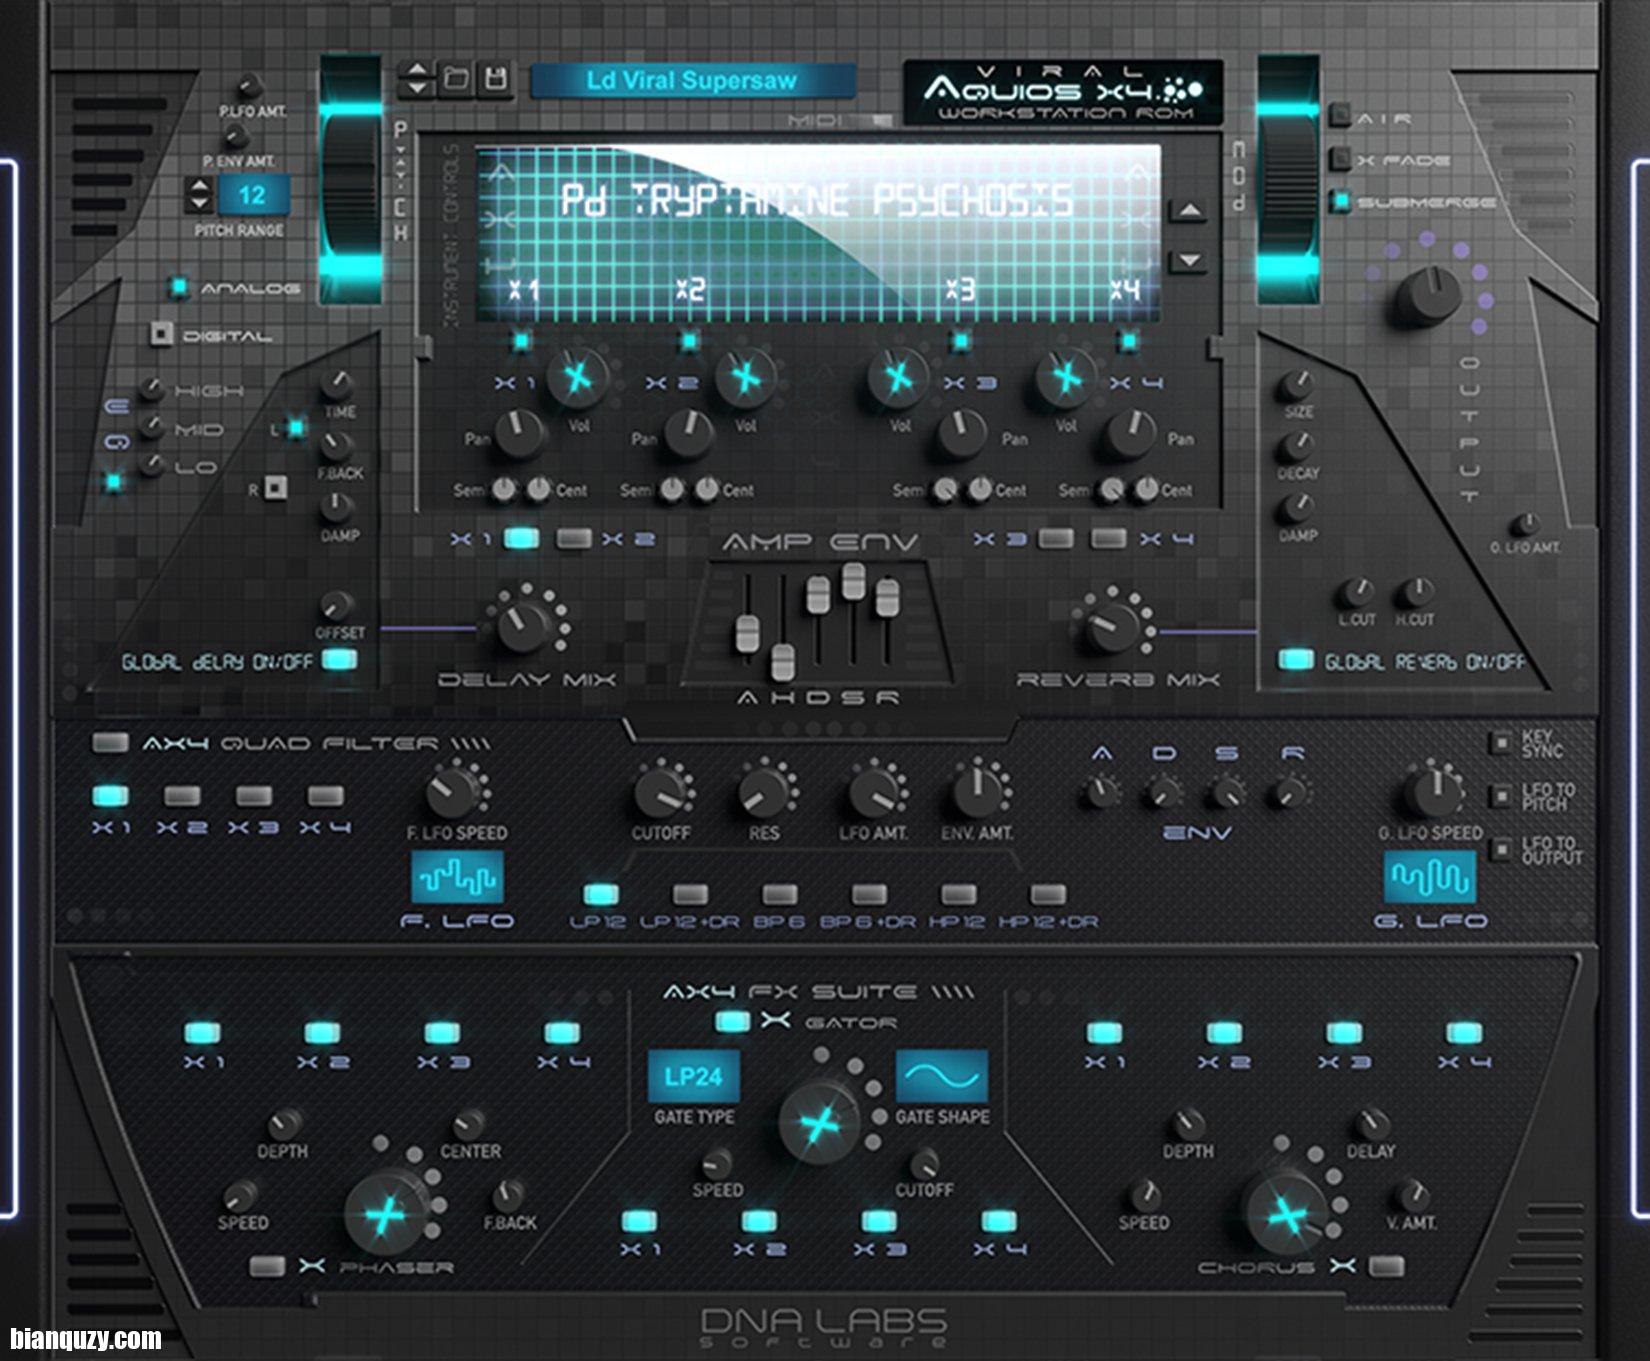1650x1361 pixels.
Task: Select the HP12 filter type
Action: tap(958, 893)
